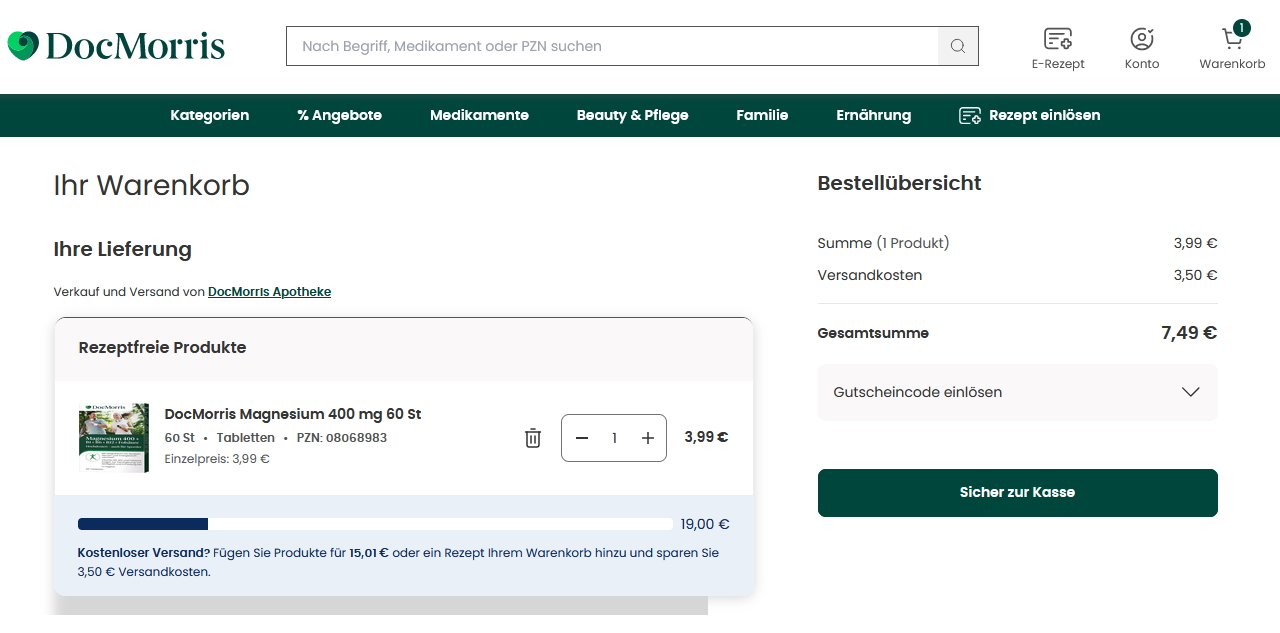Remove Magnesium product with trash icon
This screenshot has width=1280, height=633.
pos(533,438)
